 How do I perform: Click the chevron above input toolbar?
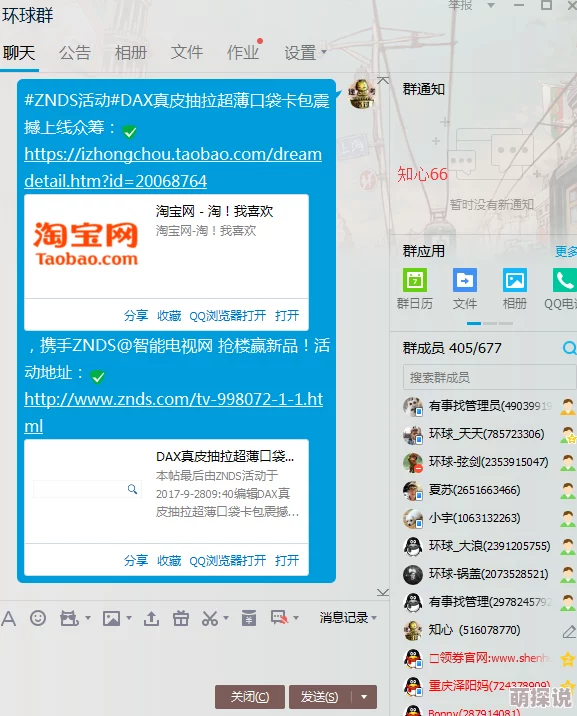click(383, 592)
